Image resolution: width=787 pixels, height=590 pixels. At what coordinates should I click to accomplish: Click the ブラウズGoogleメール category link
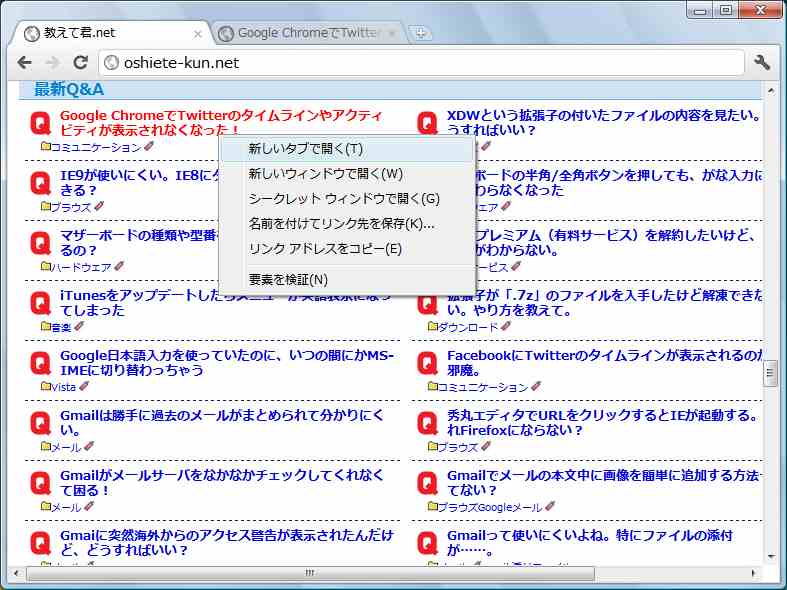[490, 507]
